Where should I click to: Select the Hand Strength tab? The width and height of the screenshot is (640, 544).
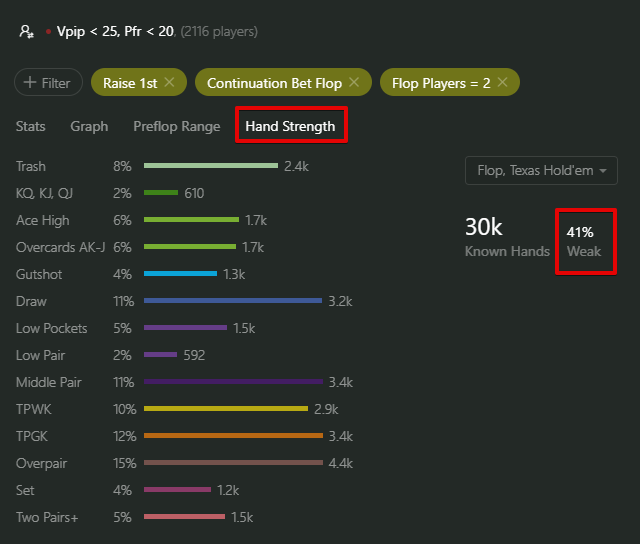click(290, 127)
